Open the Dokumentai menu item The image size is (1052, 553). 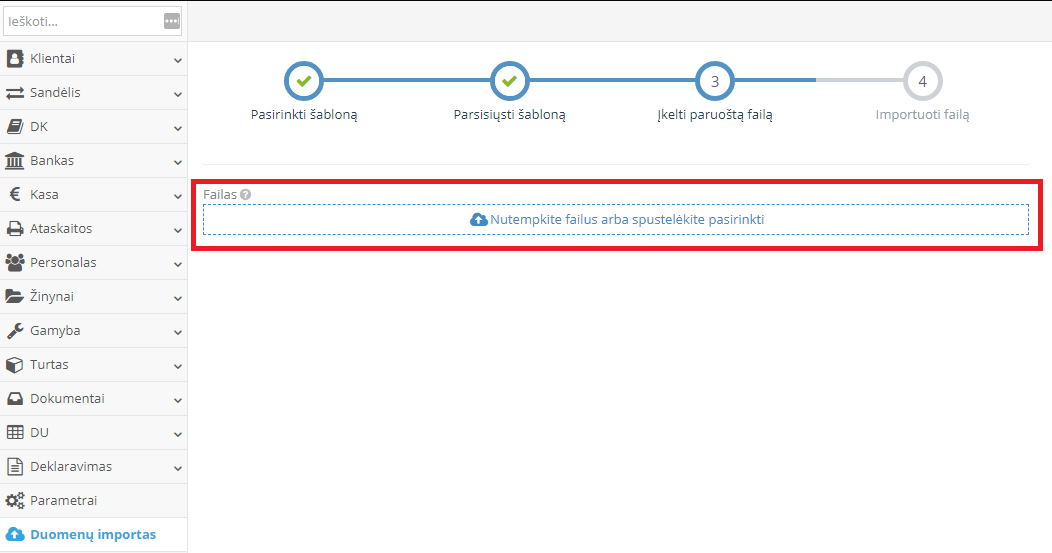coord(67,399)
